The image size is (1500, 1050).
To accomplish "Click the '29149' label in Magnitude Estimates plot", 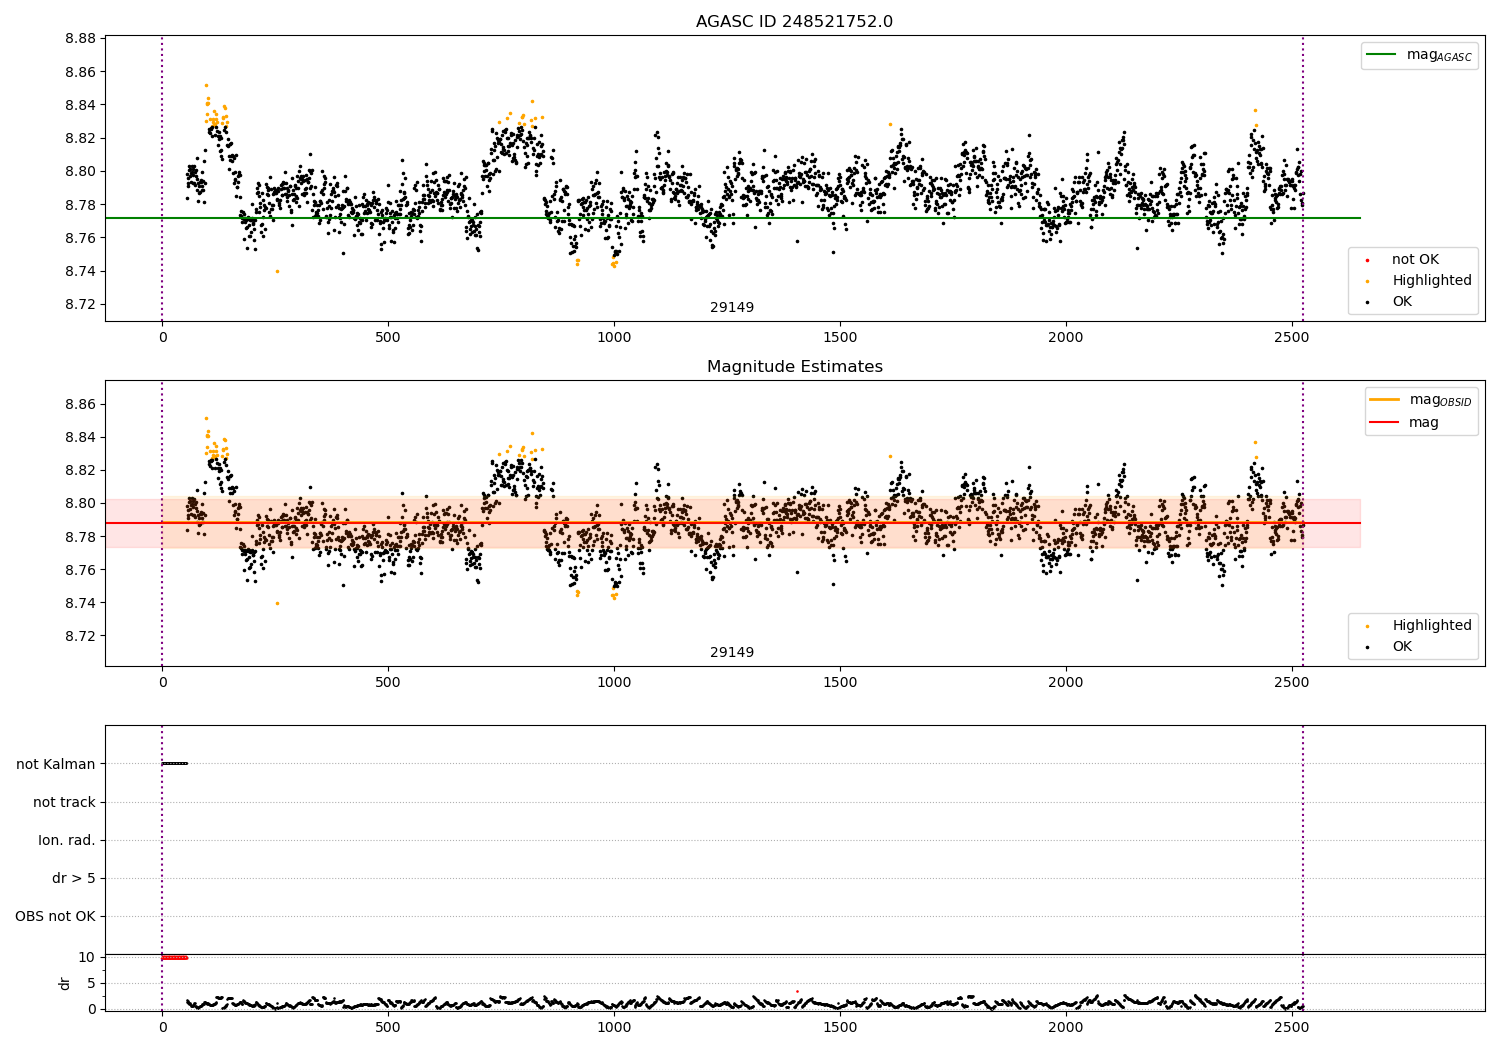I will point(732,653).
